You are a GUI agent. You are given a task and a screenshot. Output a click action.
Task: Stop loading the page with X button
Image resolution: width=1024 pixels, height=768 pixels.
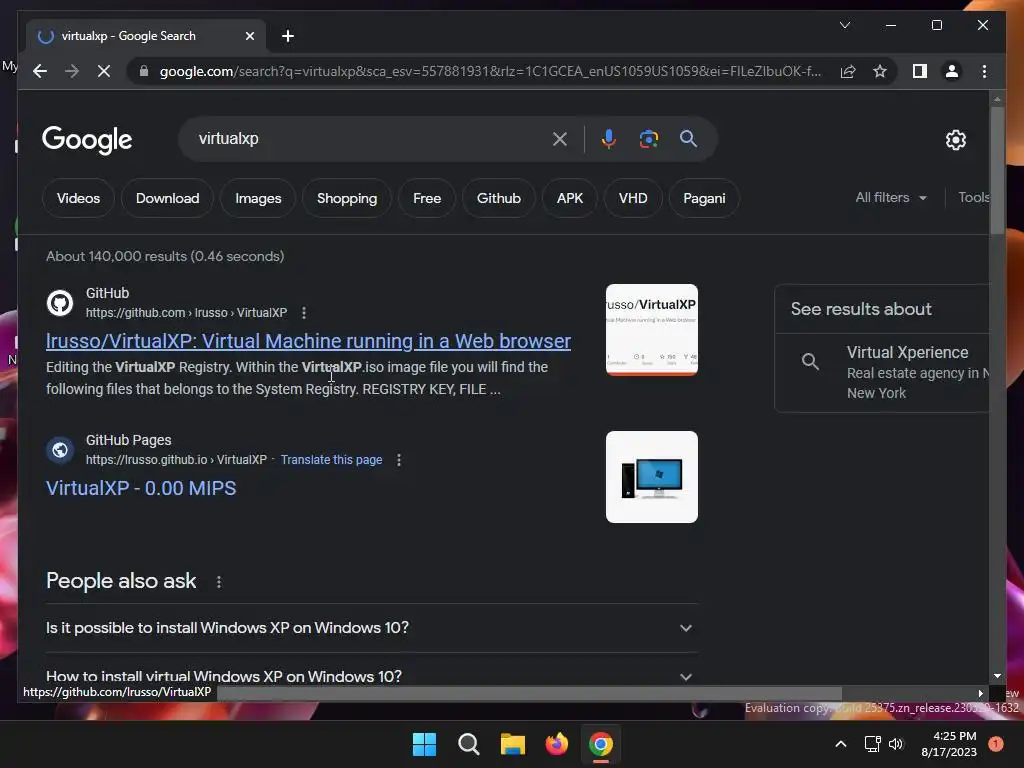(x=104, y=71)
